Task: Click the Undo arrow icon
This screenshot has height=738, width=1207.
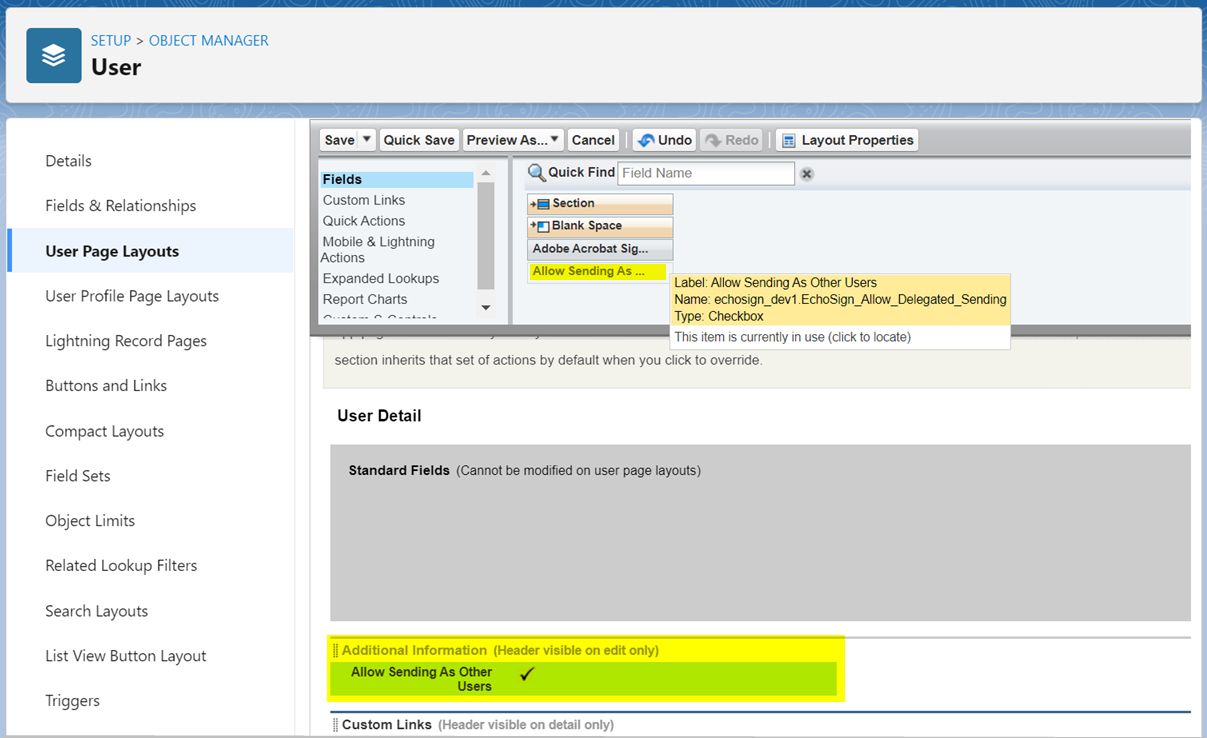Action: [646, 140]
